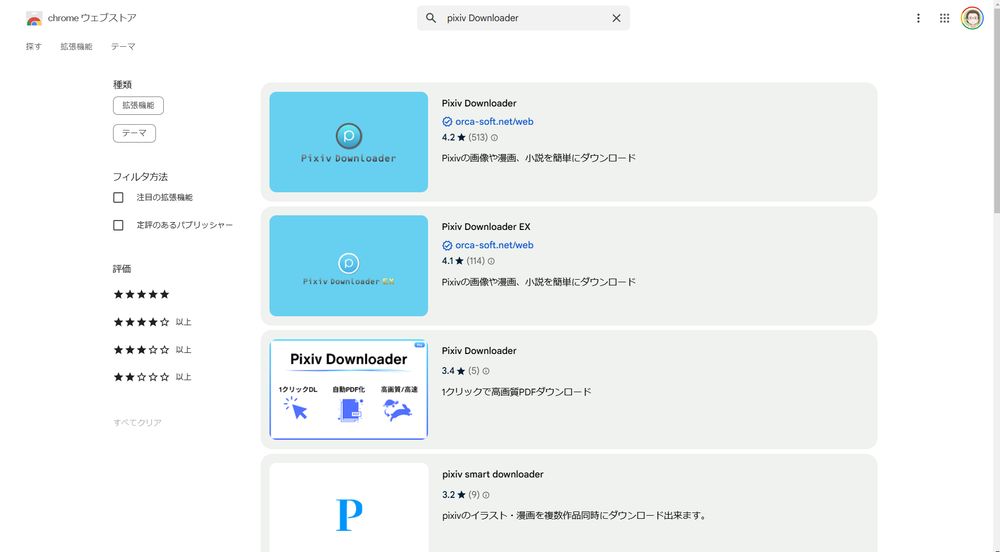Click the search magnifier icon

431,18
